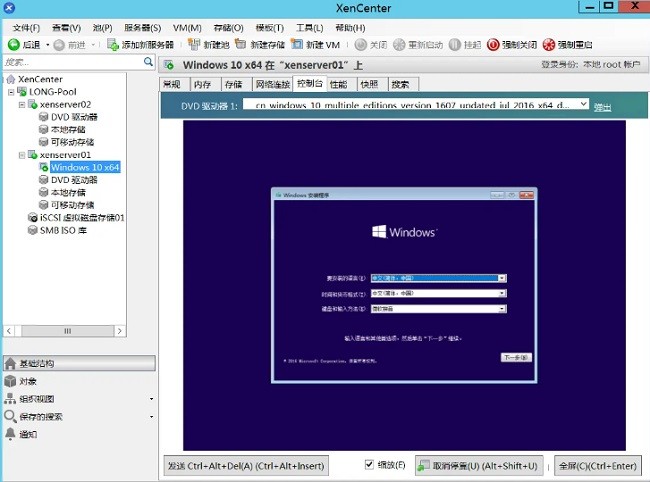Viewport: 650px width, 482px height.
Task: Click the Shut Down toolbar icon
Action: click(361, 44)
